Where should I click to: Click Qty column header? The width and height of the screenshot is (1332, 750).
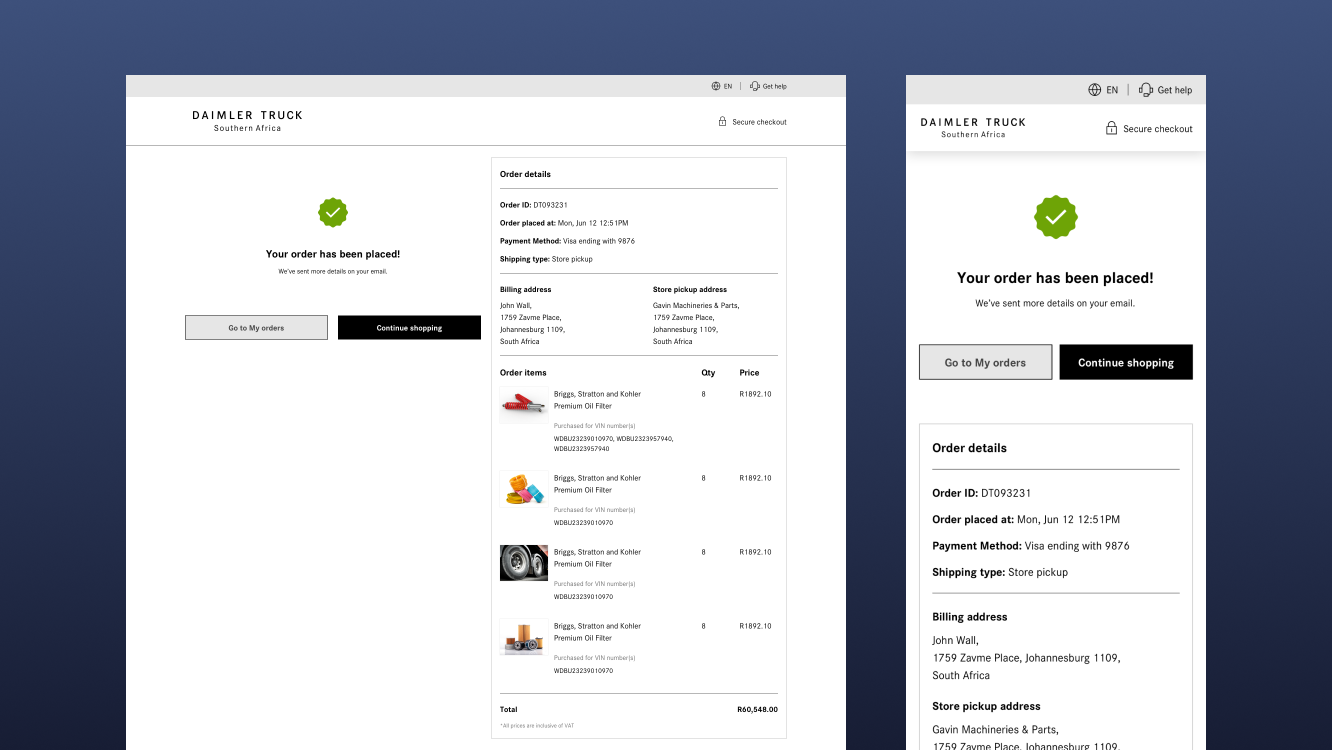pos(708,373)
